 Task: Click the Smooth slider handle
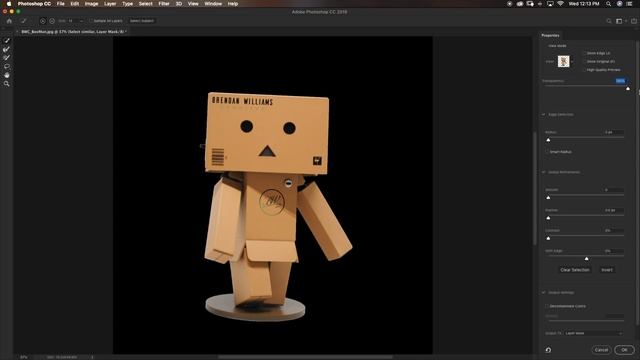[x=548, y=197]
